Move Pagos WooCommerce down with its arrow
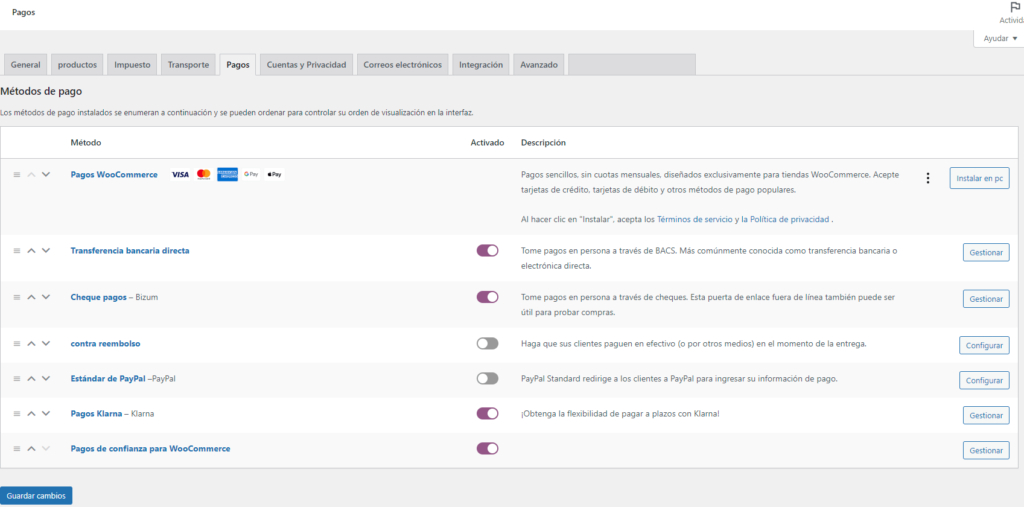1024x507 pixels. click(x=46, y=174)
